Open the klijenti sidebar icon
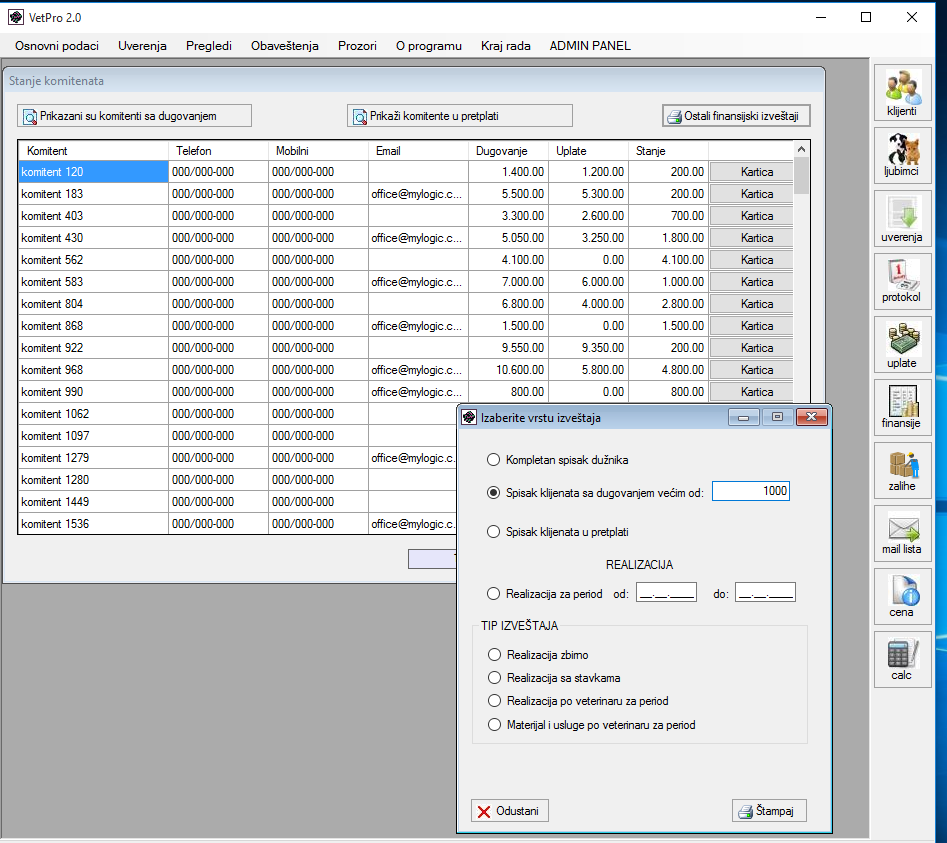 (901, 94)
